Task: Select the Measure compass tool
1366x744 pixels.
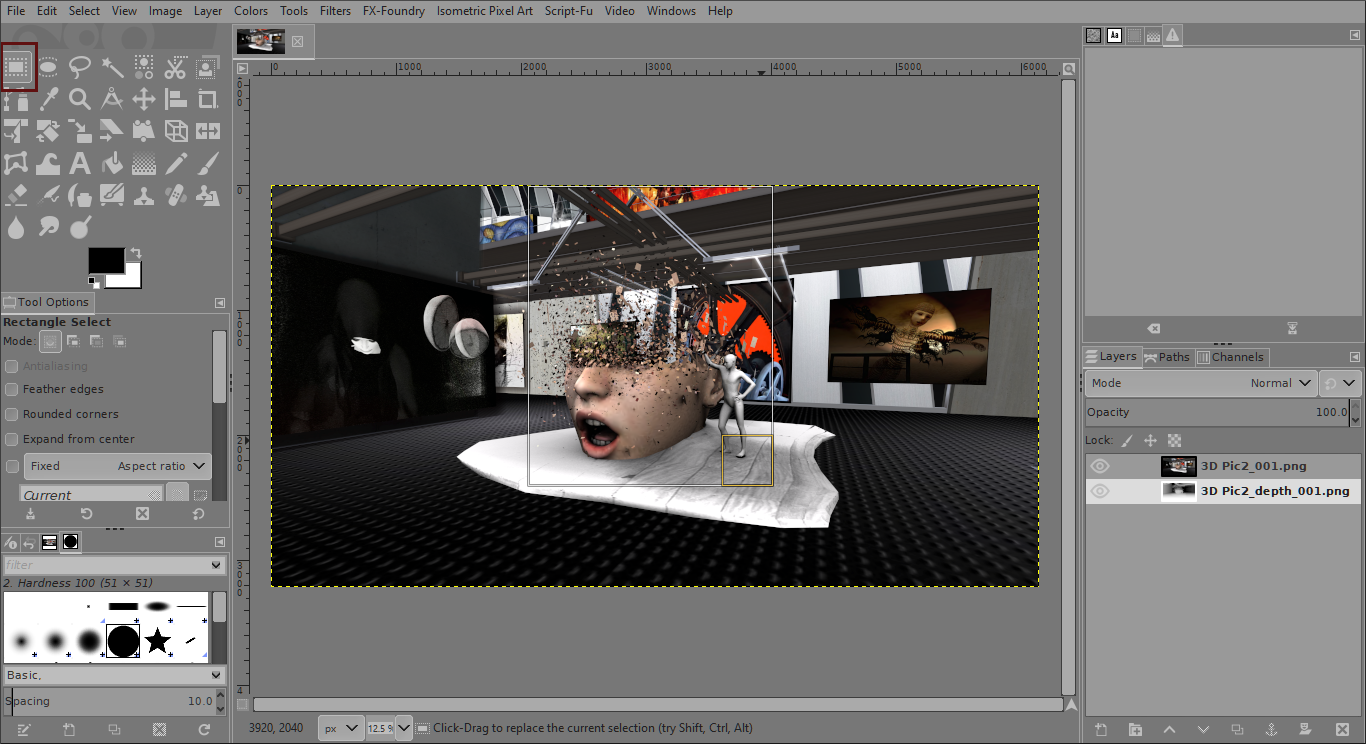Action: [112, 99]
